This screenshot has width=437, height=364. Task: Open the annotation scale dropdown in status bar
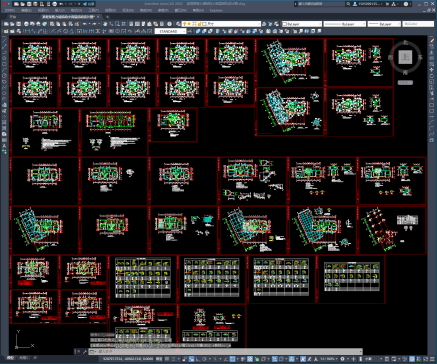click(329, 359)
